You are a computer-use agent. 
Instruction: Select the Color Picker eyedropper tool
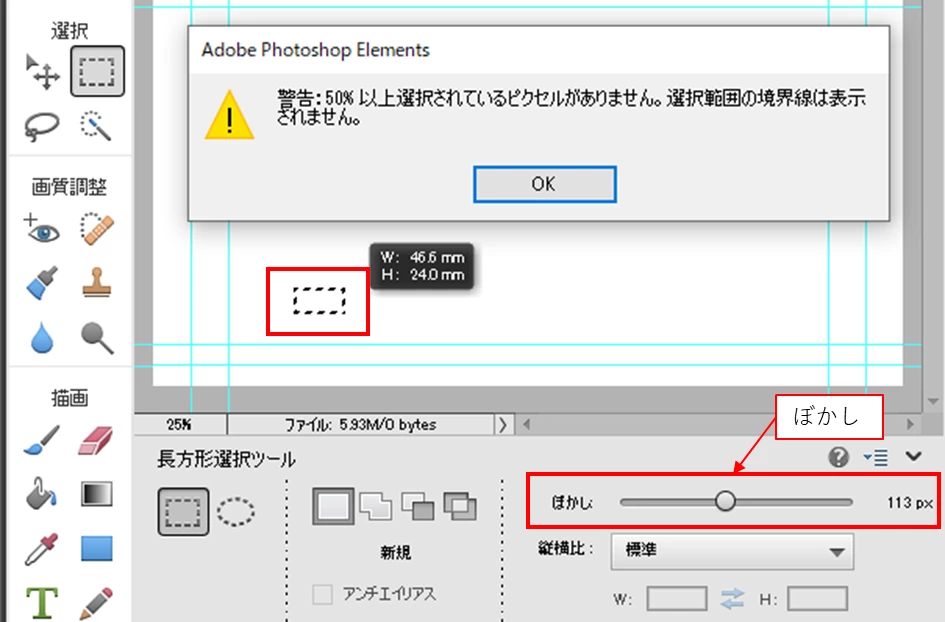42,548
